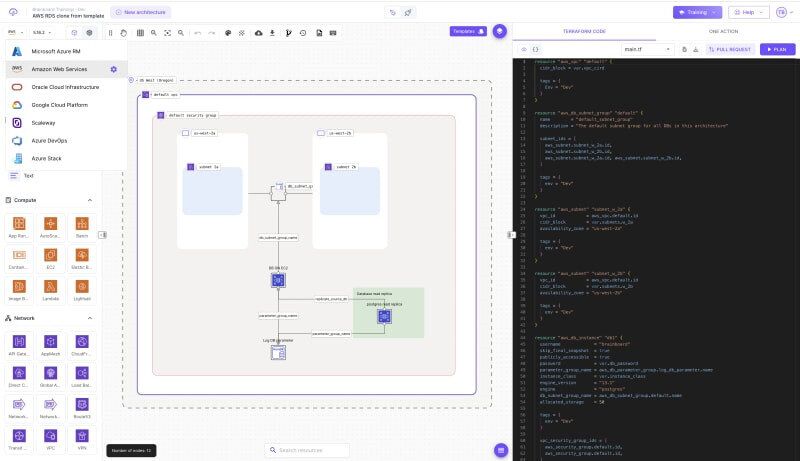Open the user avatar menu
800x461 pixels.
[784, 12]
